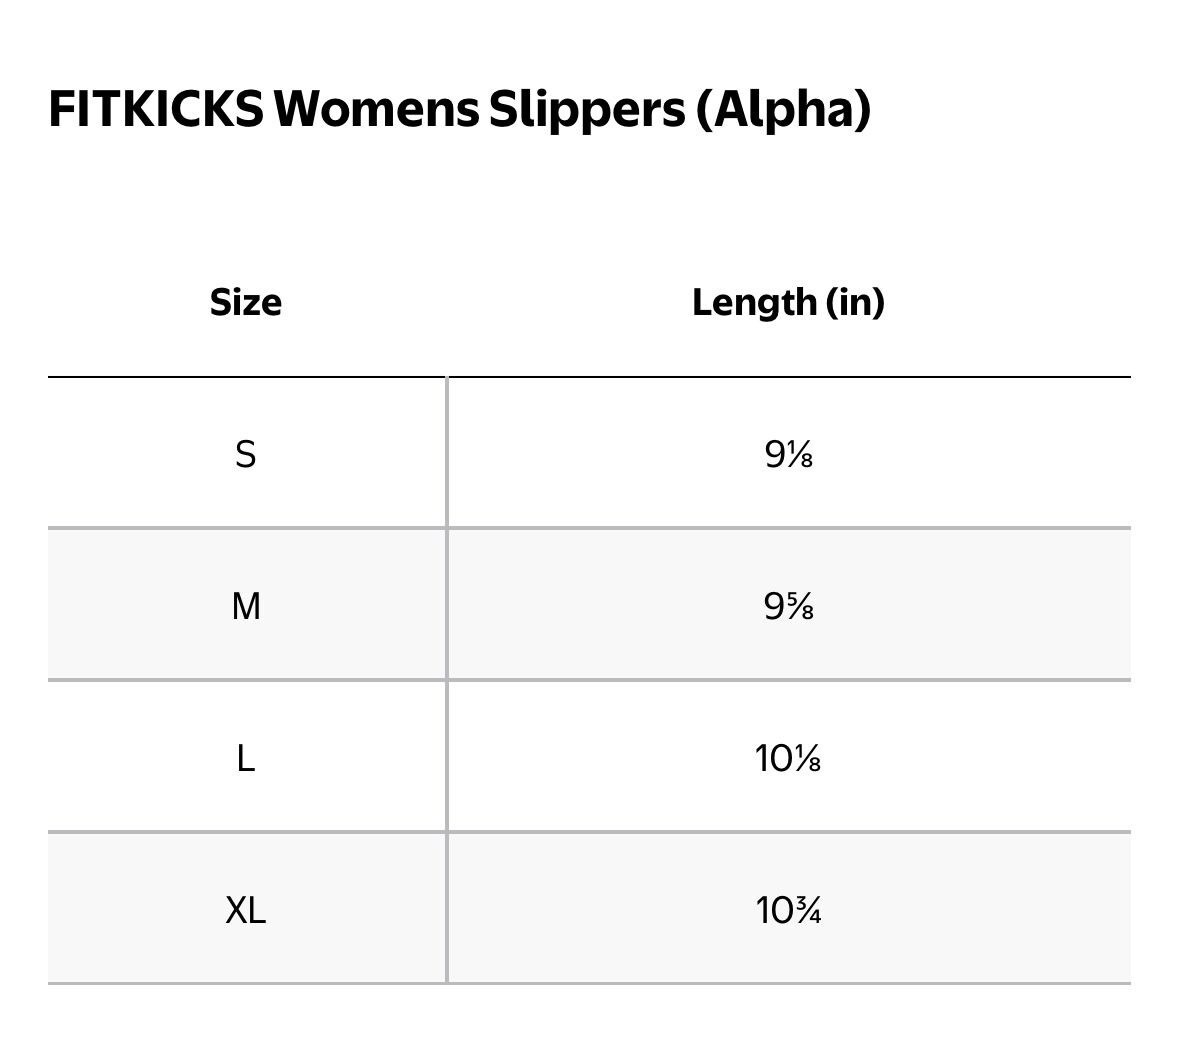Click the black rule under the Length header
This screenshot has width=1179, height=1038.
788,377
